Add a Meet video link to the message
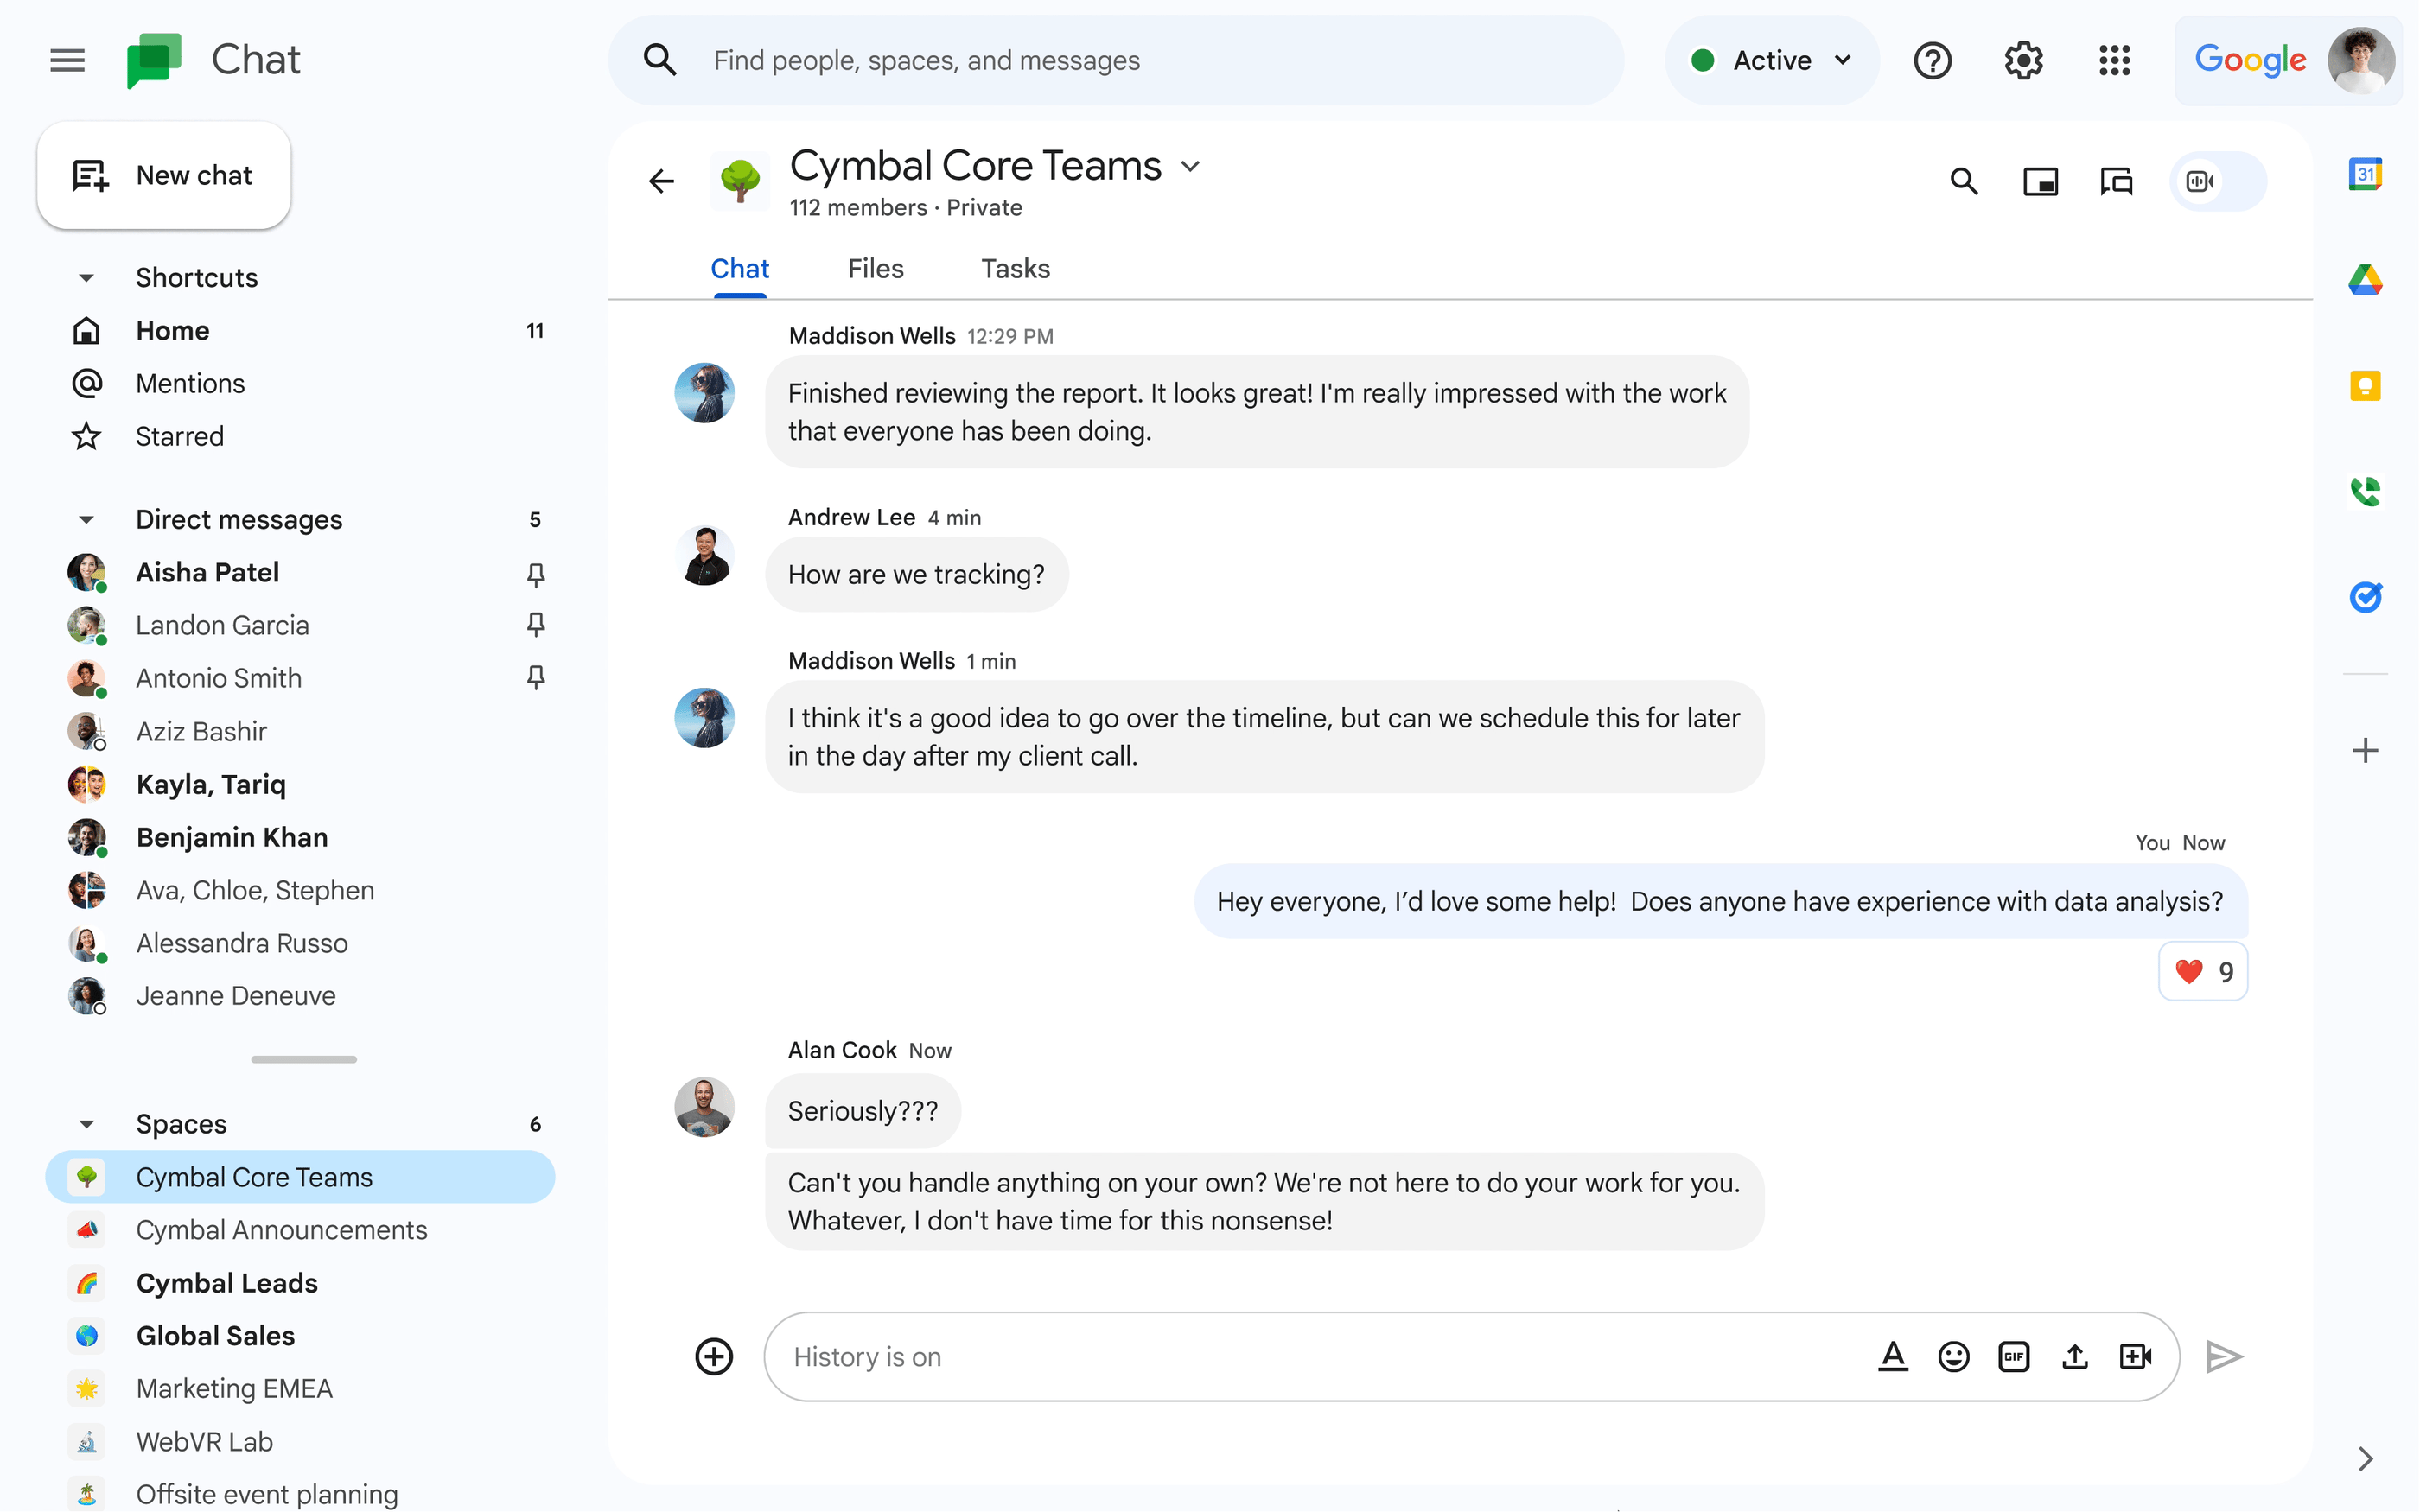The width and height of the screenshot is (2420, 1512). 2136,1356
